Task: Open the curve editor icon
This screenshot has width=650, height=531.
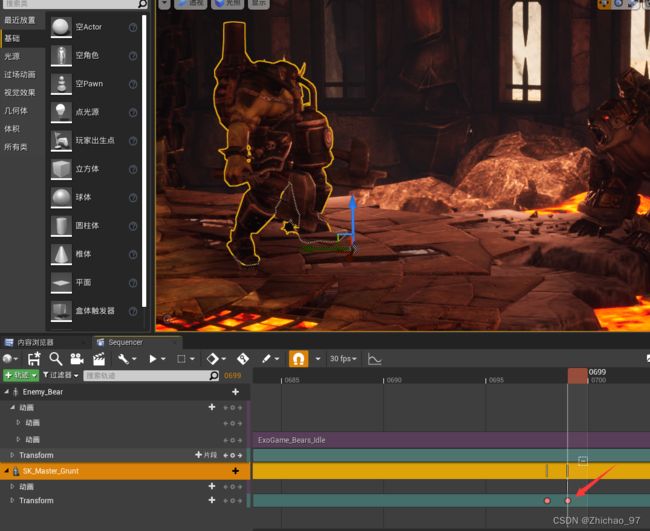Action: [374, 359]
